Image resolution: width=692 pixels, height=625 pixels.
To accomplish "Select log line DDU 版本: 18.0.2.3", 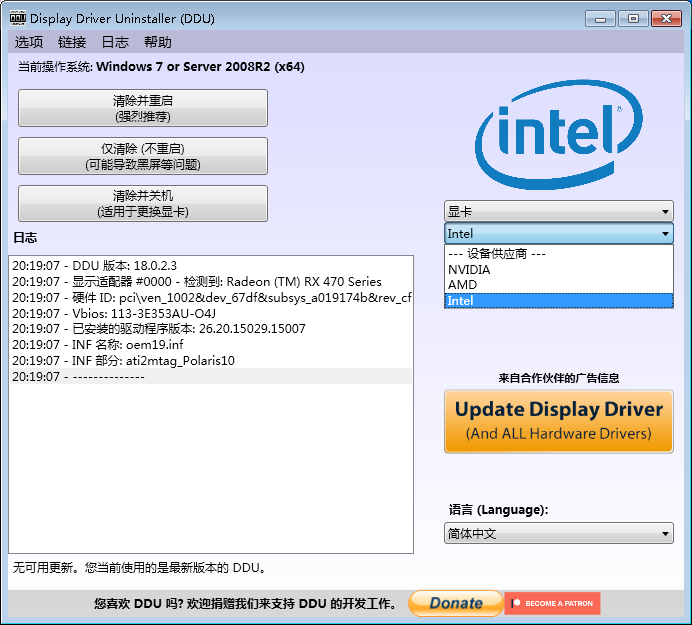I will [x=211, y=266].
